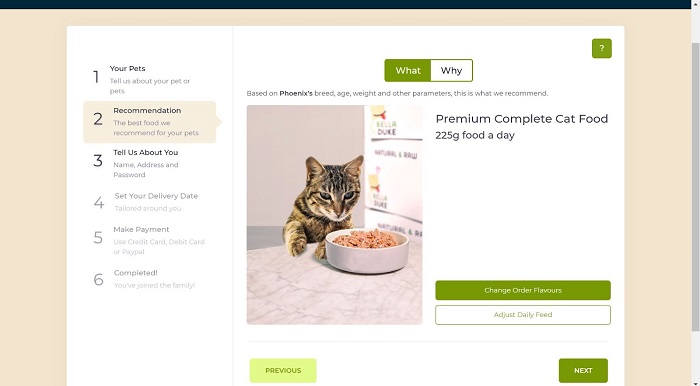Switch to the What tab
700x386 pixels.
click(x=408, y=71)
